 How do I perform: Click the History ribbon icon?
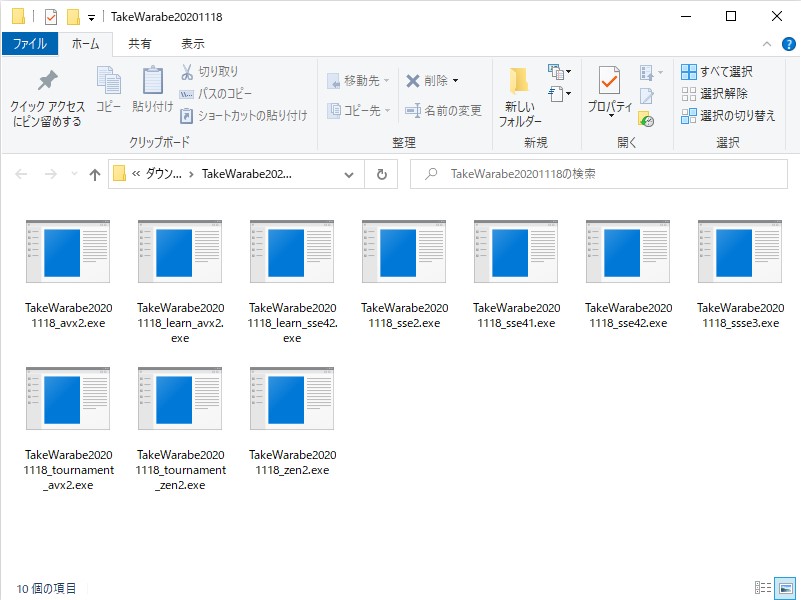tap(647, 119)
